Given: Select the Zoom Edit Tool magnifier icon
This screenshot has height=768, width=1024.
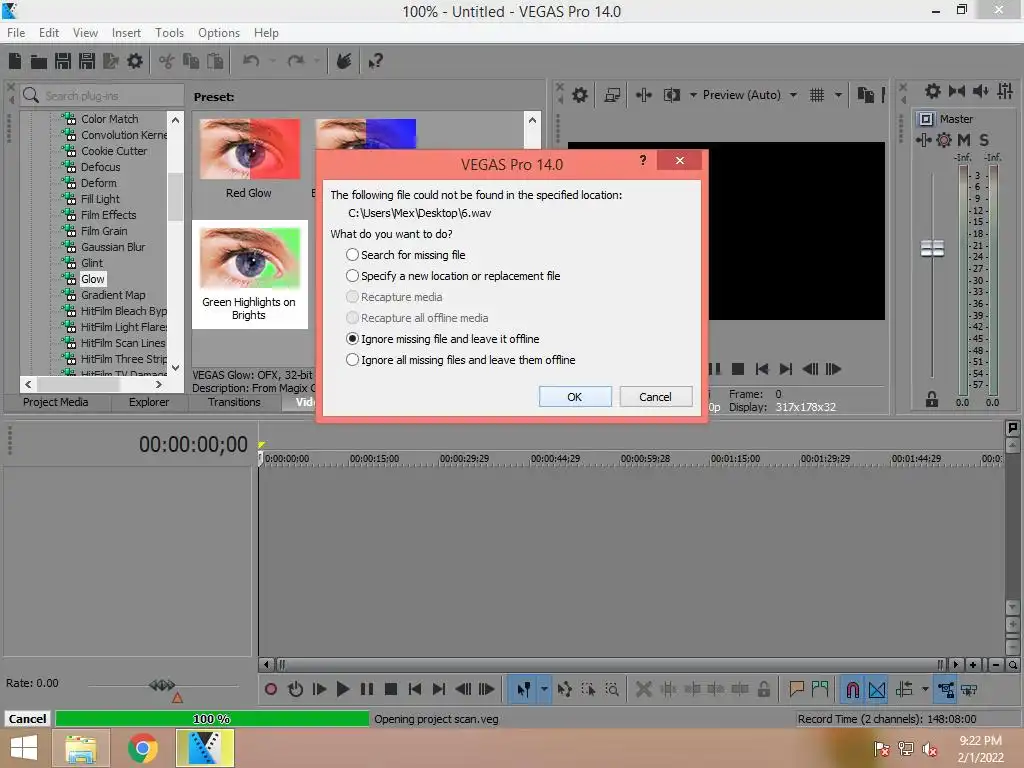Looking at the screenshot, I should (x=612, y=689).
